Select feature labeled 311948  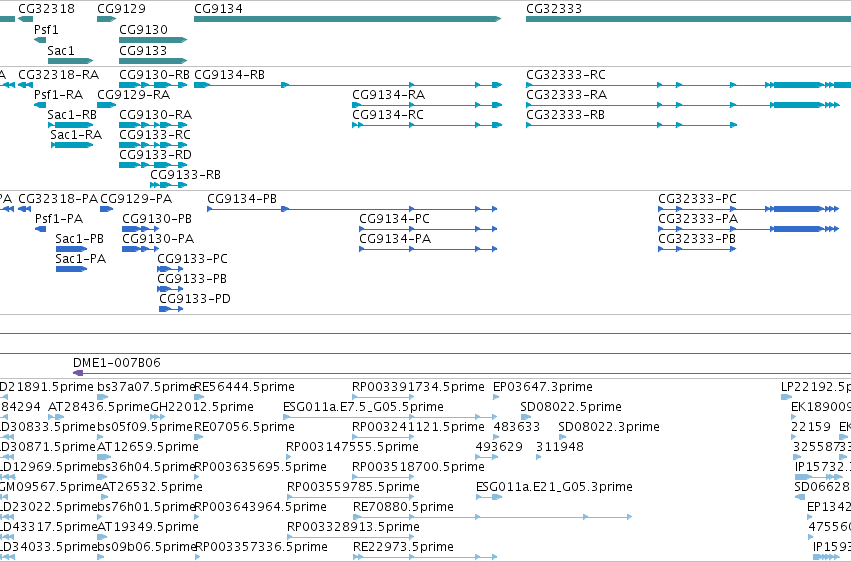pos(560,447)
